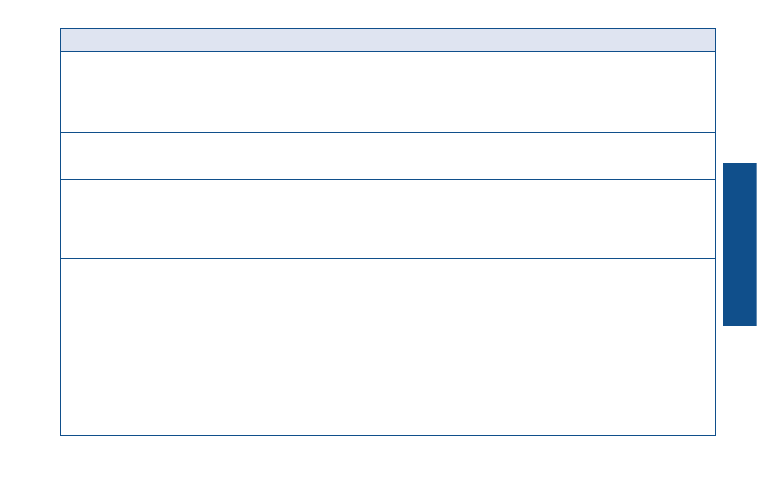Click the white area above the blue tab

coord(740,82)
